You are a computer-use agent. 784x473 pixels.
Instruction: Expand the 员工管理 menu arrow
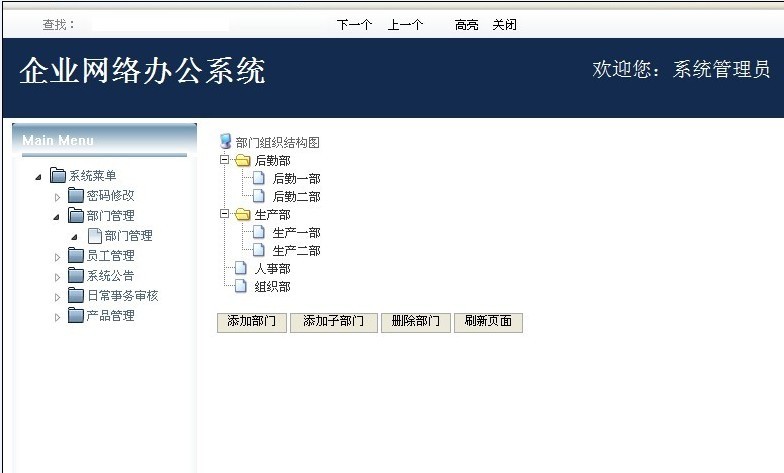[x=58, y=257]
